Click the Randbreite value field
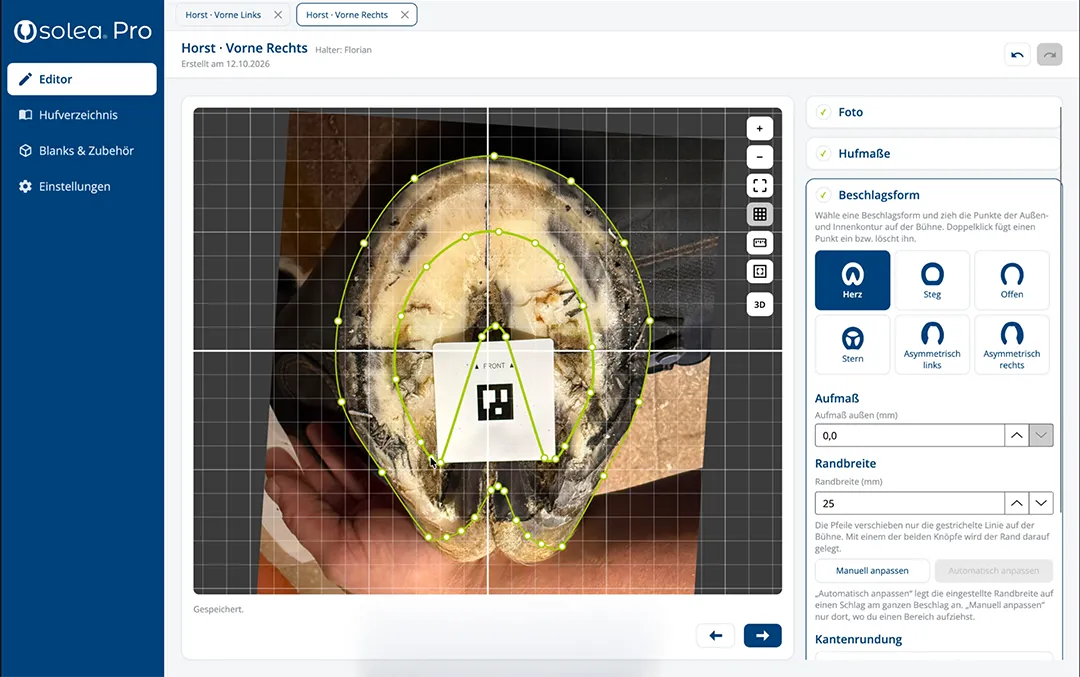 909,503
